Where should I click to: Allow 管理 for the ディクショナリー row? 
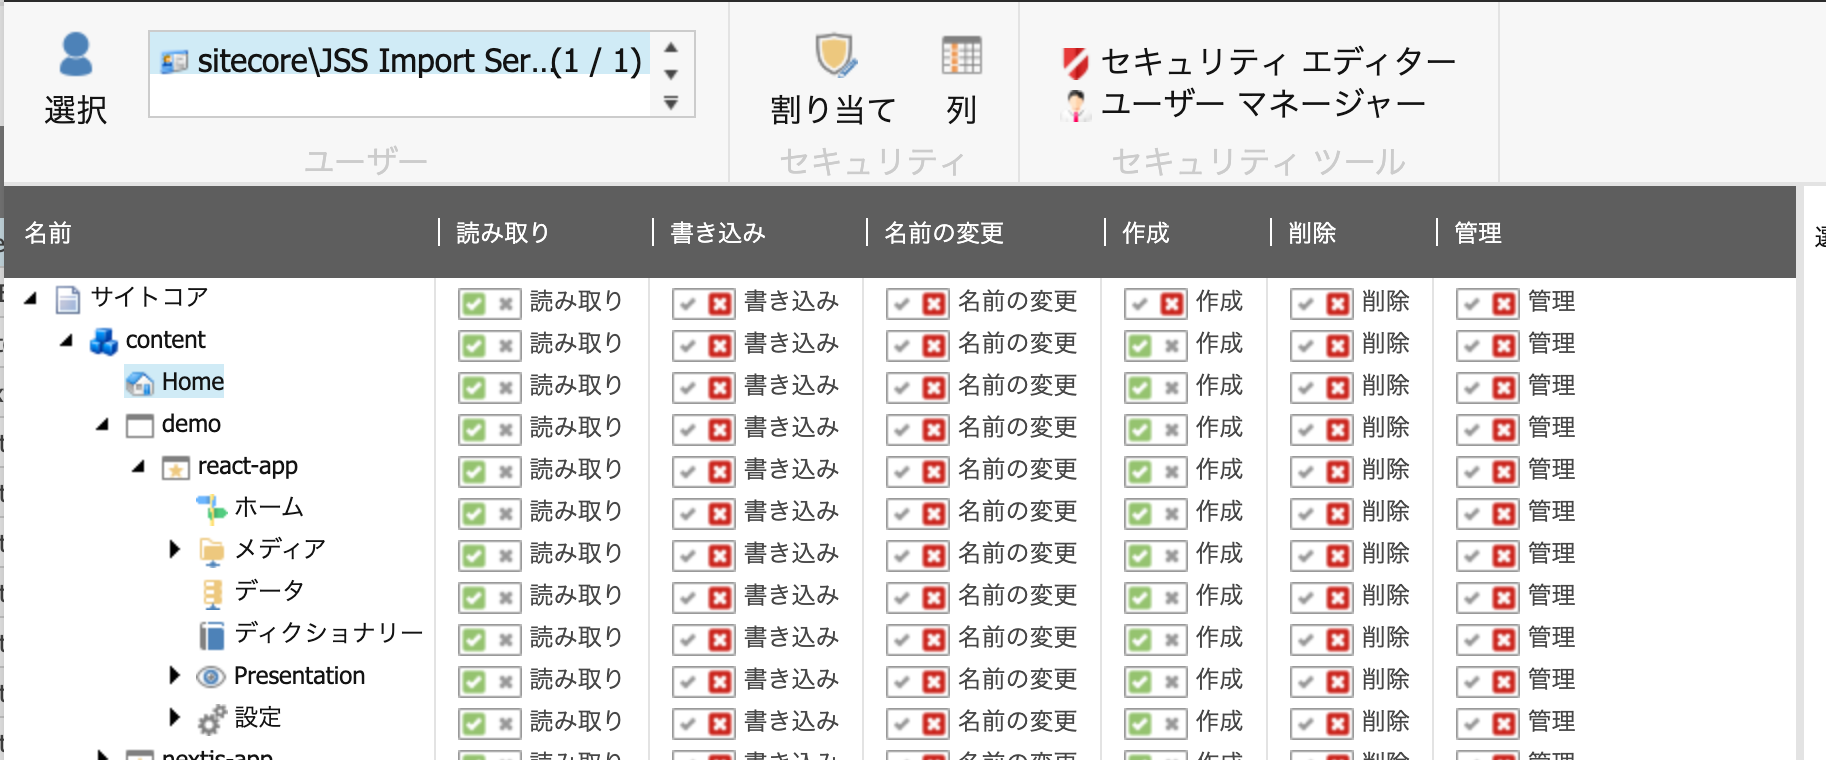point(1472,640)
